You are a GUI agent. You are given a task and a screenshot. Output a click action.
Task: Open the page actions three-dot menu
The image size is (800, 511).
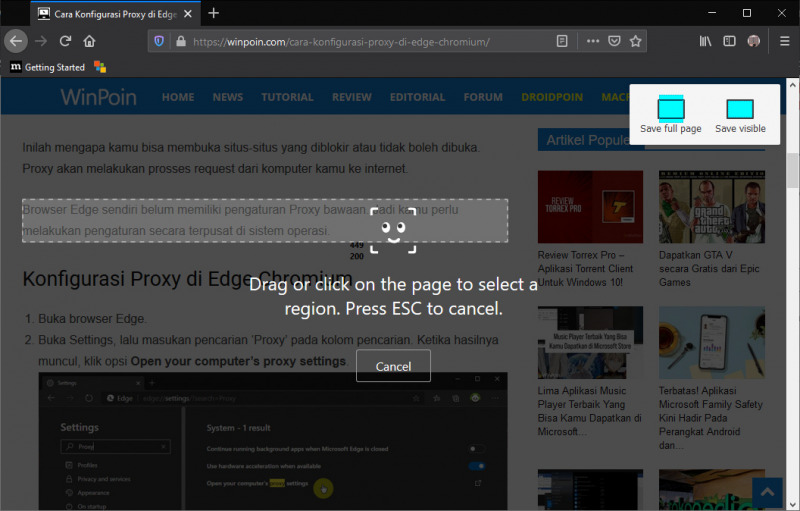click(x=592, y=41)
